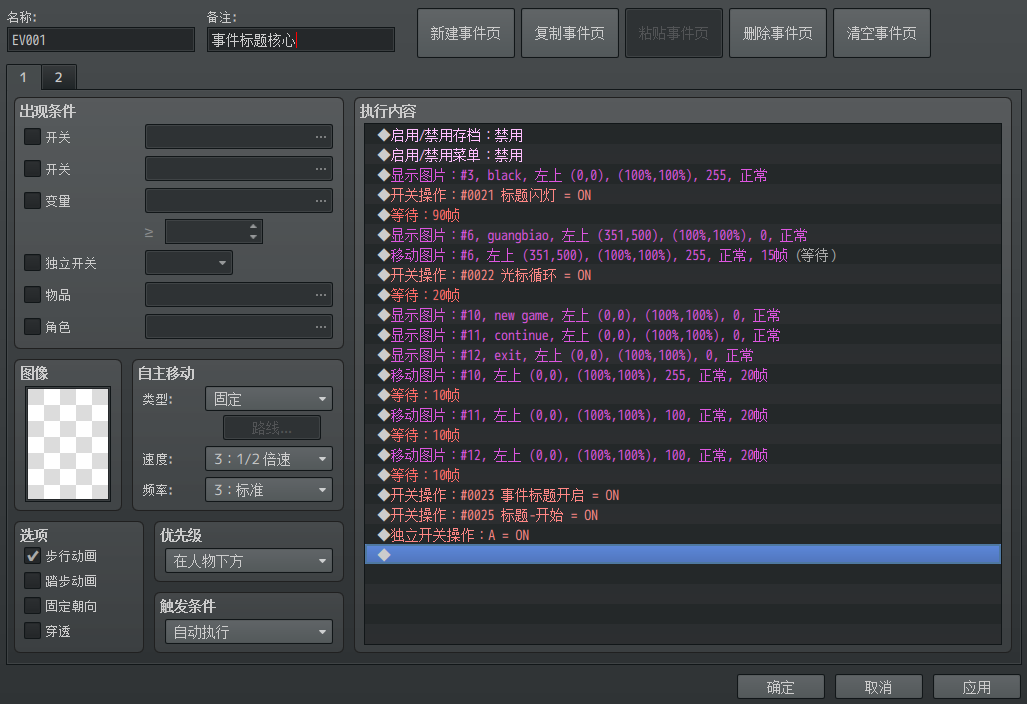
Task: Open the 速度 dropdown showing 1/2 倍速
Action: click(x=269, y=459)
